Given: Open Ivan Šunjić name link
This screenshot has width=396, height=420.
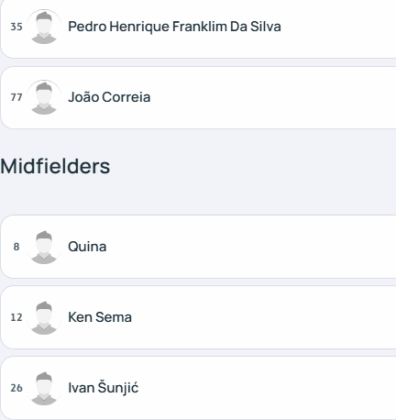Looking at the screenshot, I should (x=103, y=388).
